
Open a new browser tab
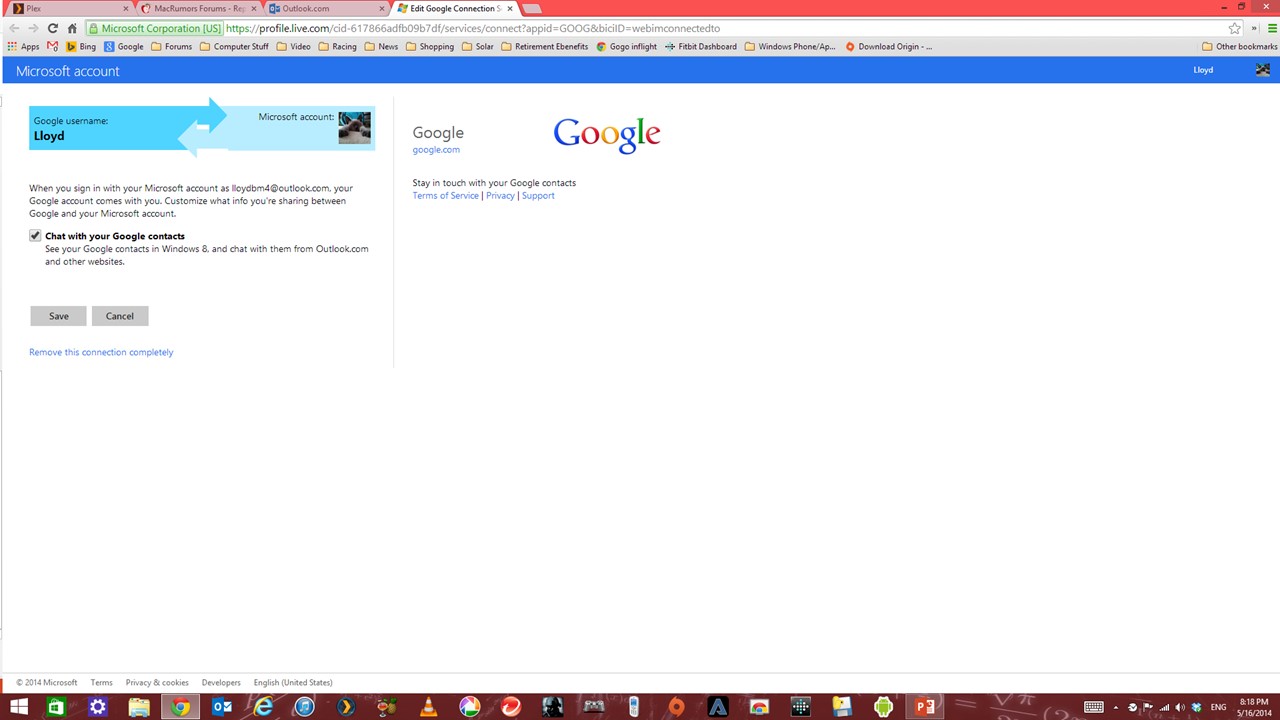click(x=532, y=9)
